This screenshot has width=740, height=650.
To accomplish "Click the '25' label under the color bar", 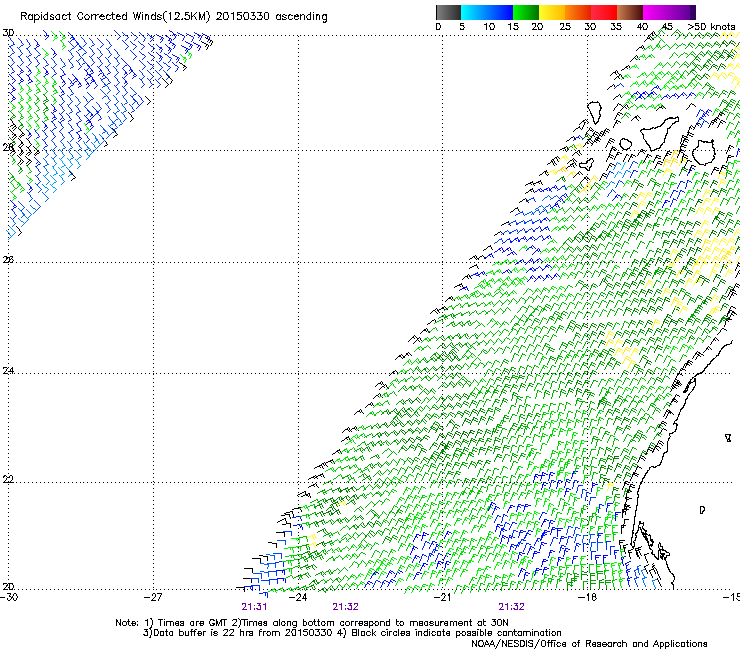I will (x=565, y=27).
